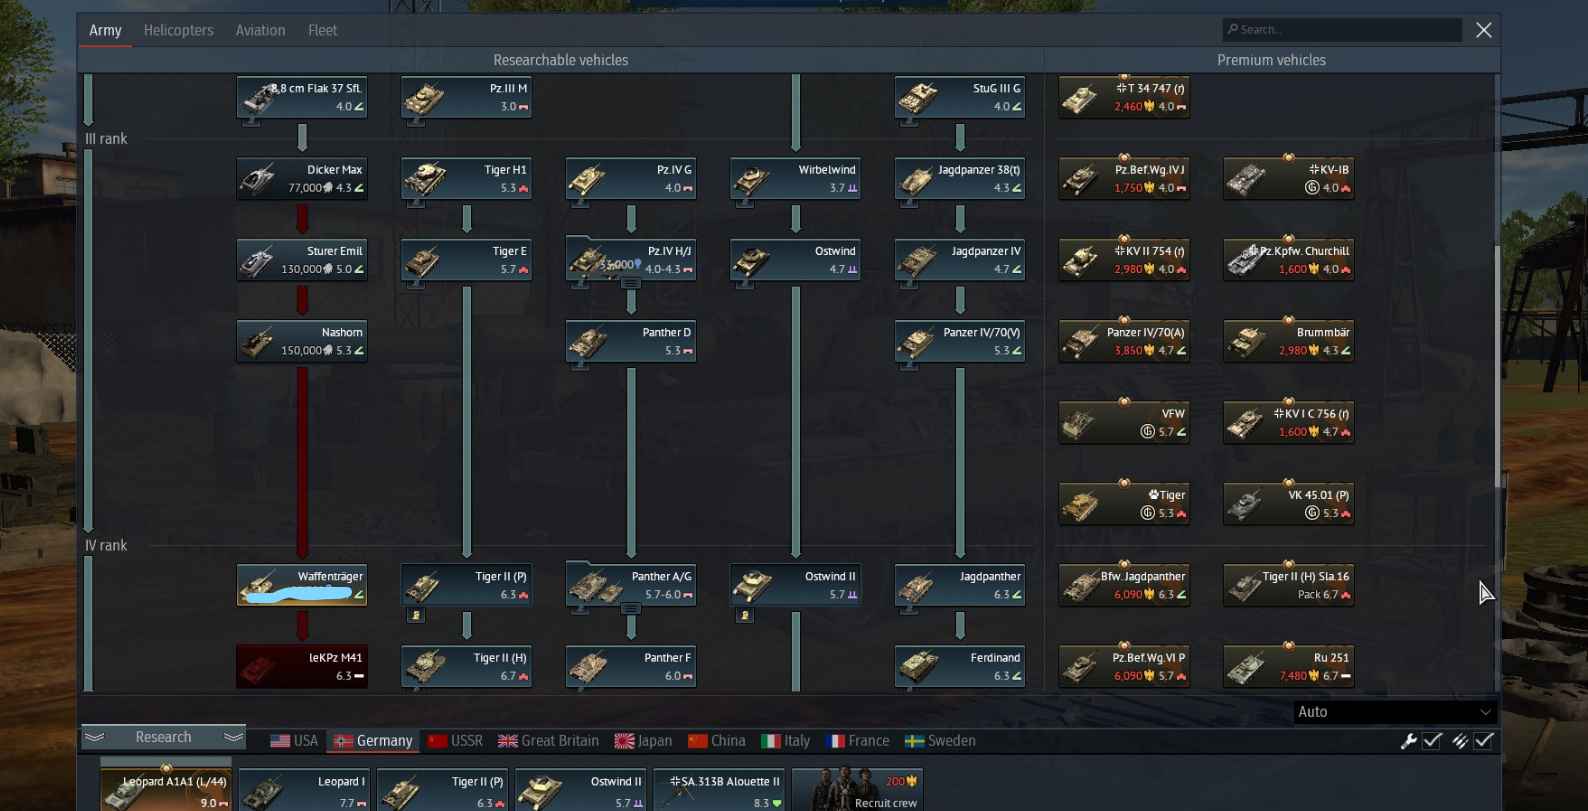This screenshot has height=811, width=1588.
Task: Select the Nashorn vehicle card
Action: click(x=302, y=341)
